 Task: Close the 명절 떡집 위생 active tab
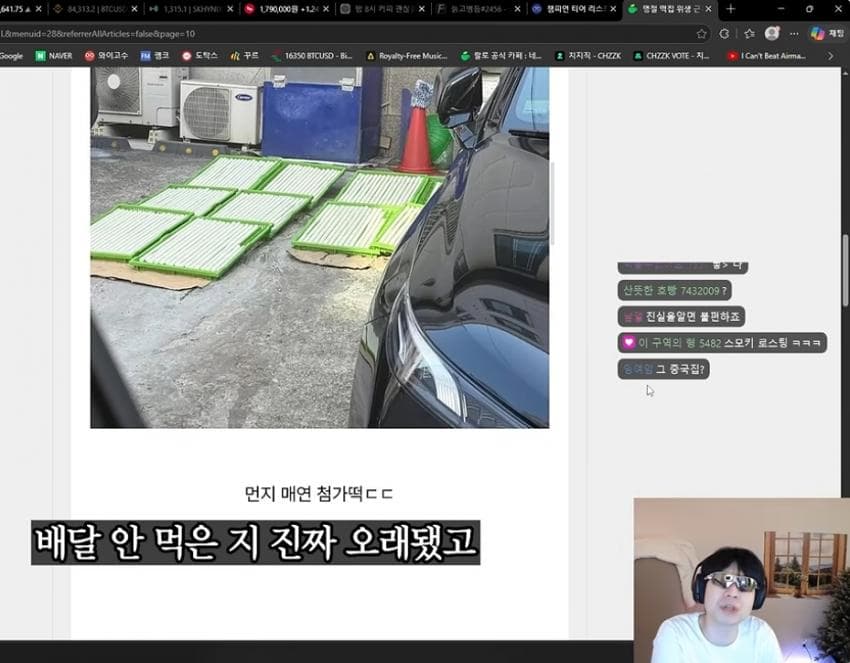[x=708, y=9]
